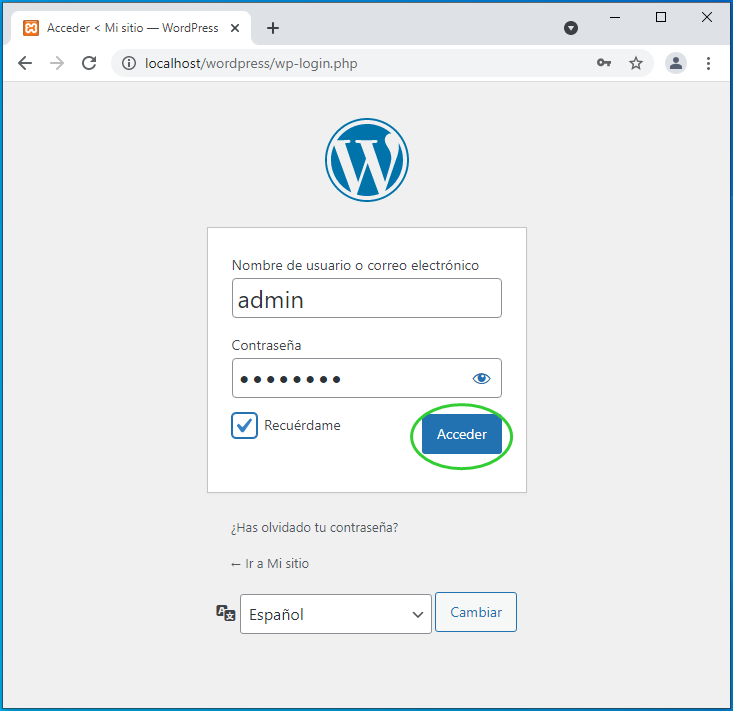Screen dimensions: 733x711
Task: Open Chrome three-dot menu
Action: click(709, 63)
